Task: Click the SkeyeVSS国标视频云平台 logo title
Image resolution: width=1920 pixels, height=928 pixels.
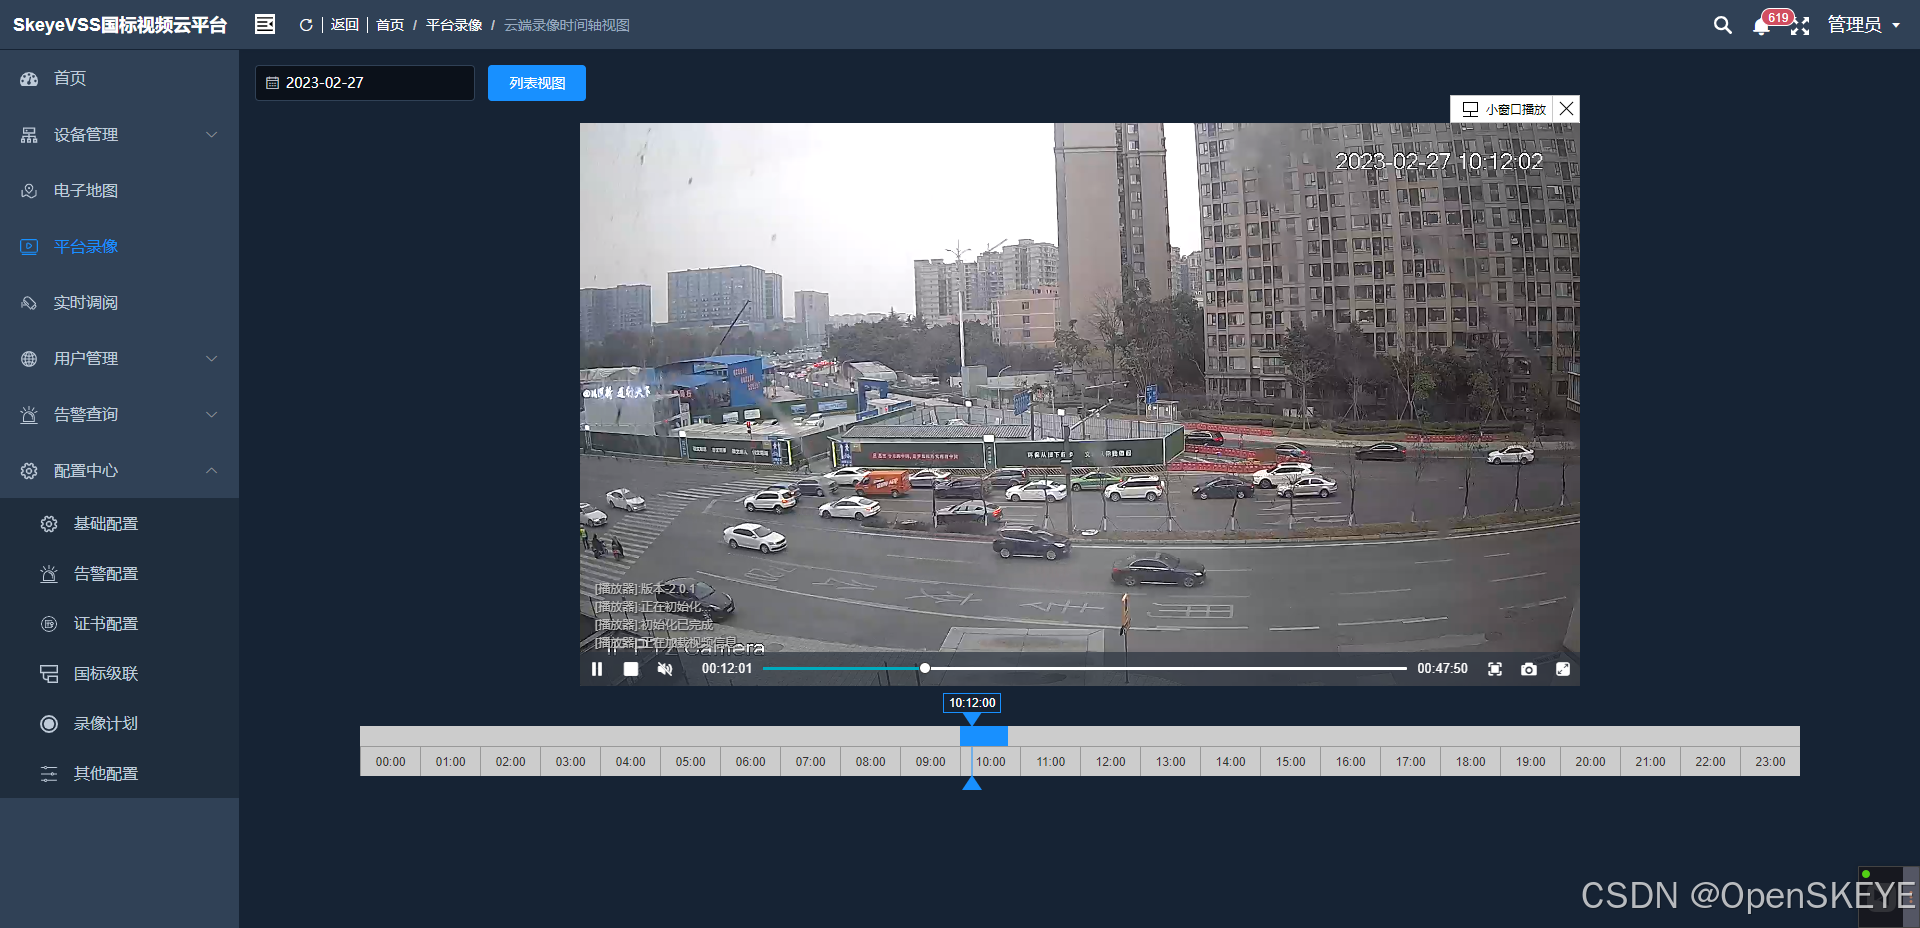Action: coord(120,25)
